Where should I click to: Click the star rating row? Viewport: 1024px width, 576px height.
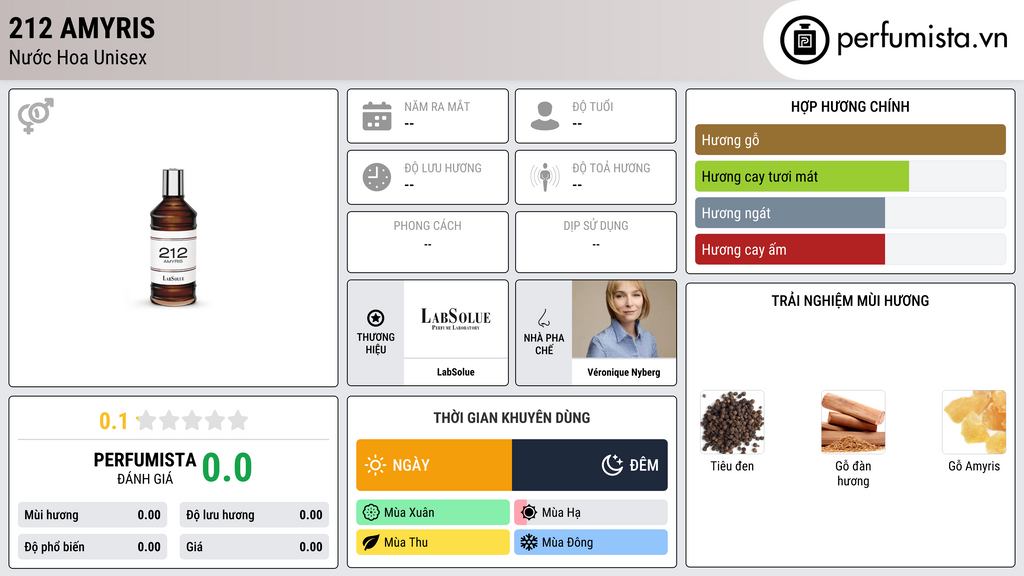[x=192, y=421]
